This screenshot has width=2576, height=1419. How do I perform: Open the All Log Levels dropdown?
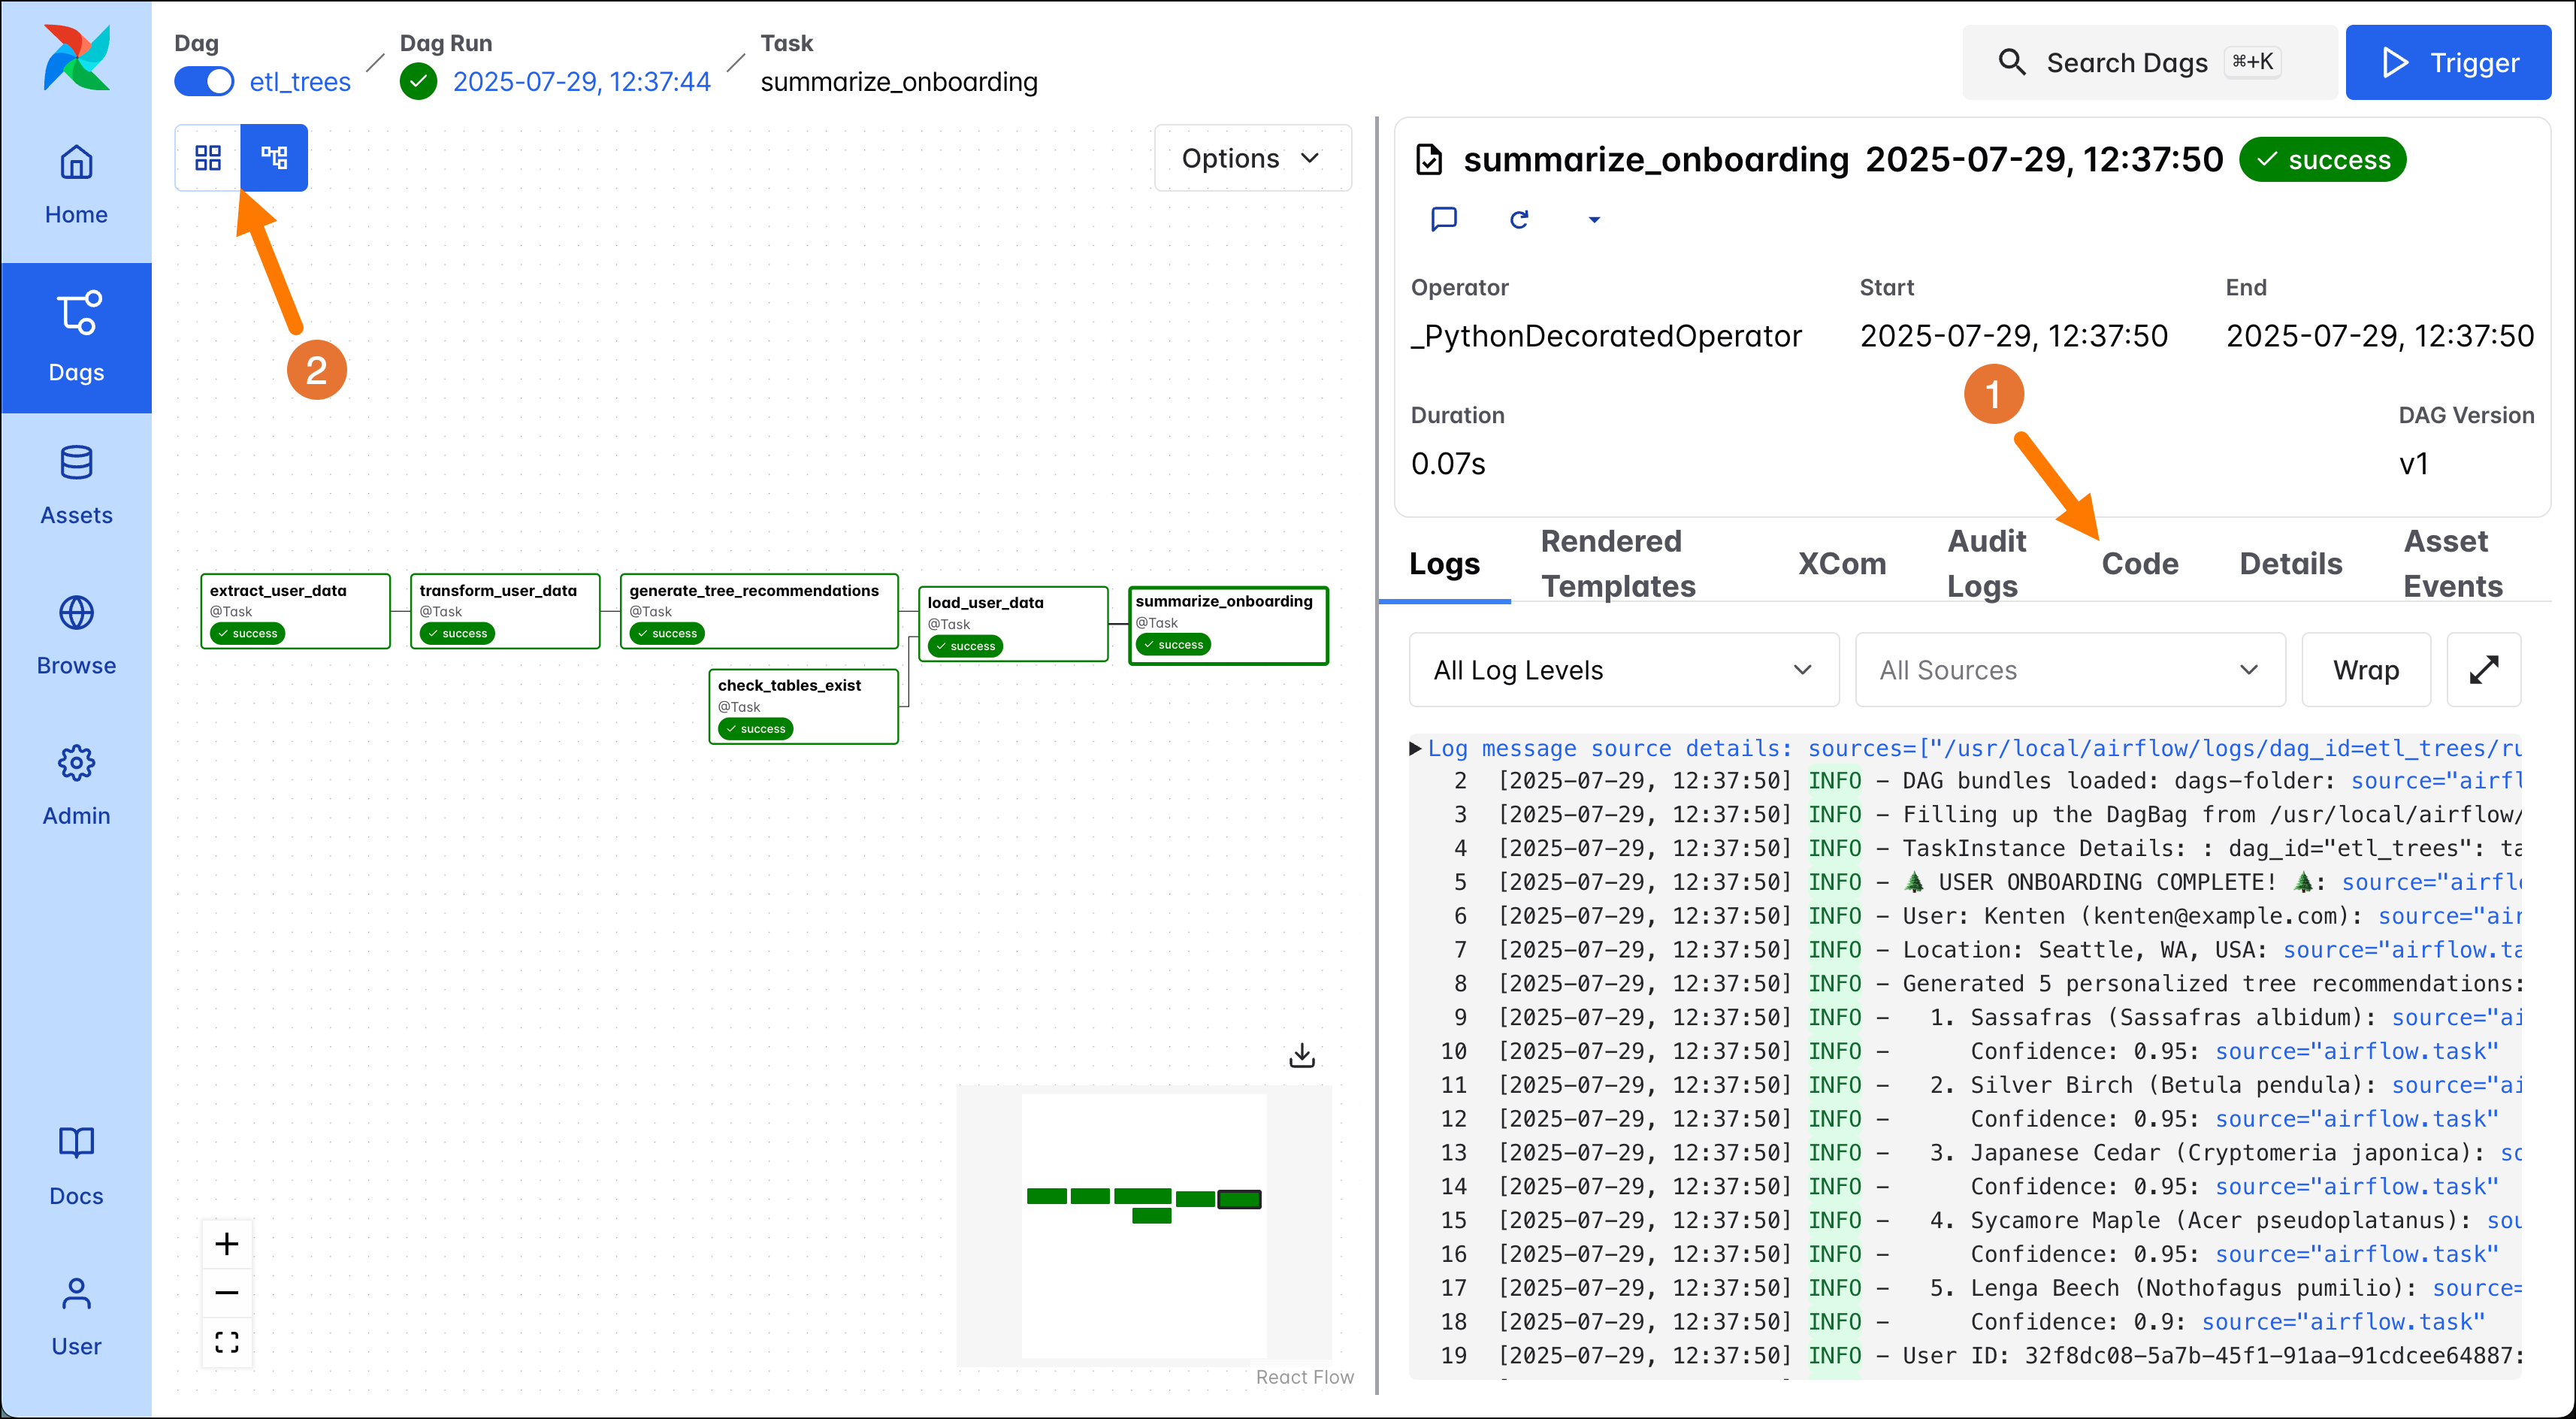1622,669
